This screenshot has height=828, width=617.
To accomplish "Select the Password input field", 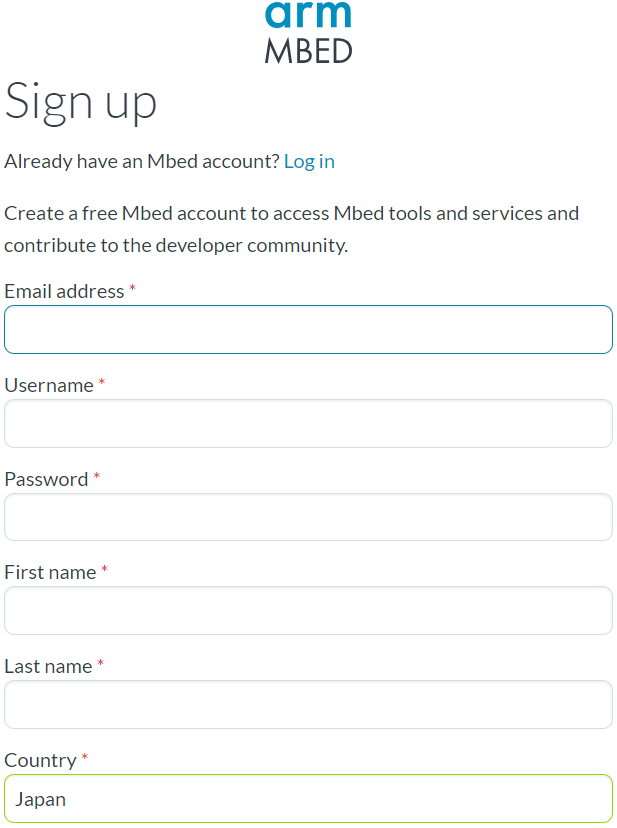I will pos(308,517).
